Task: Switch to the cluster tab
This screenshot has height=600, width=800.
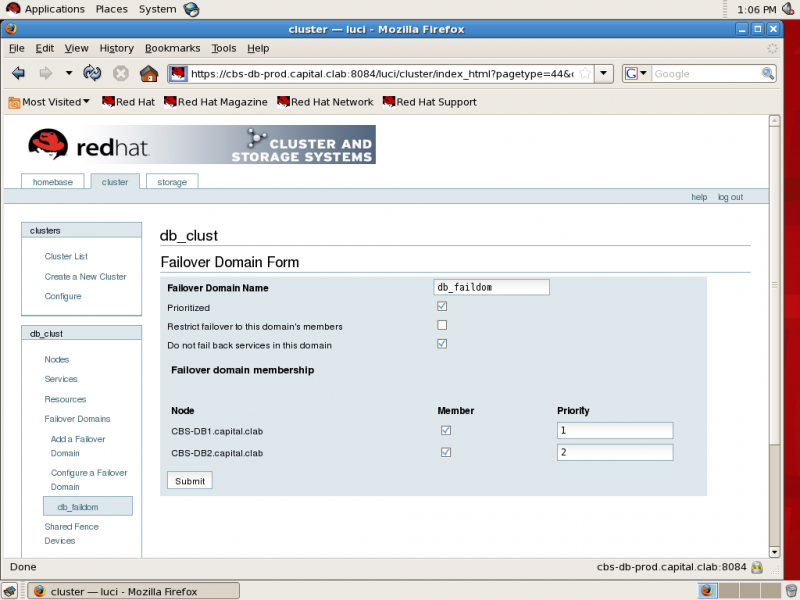Action: click(x=115, y=182)
